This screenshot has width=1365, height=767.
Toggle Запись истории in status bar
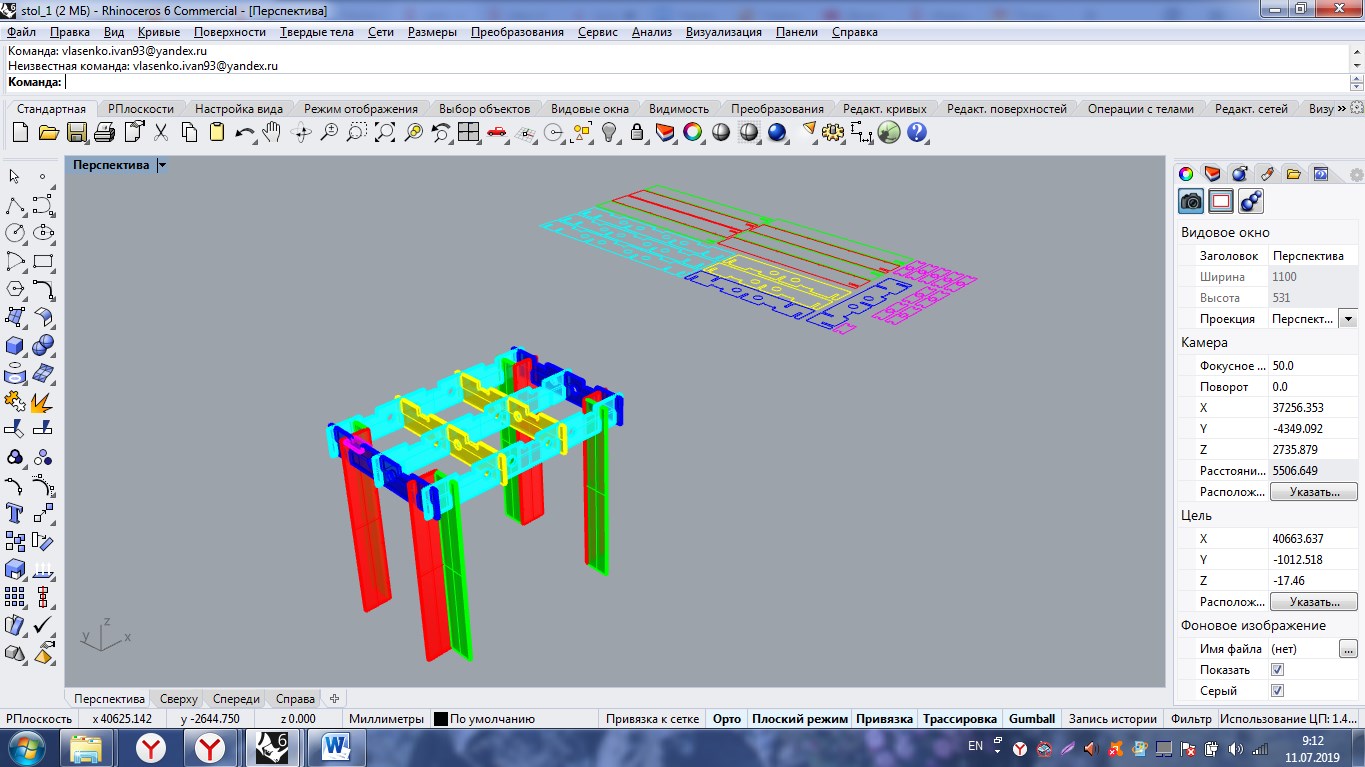[x=1113, y=719]
